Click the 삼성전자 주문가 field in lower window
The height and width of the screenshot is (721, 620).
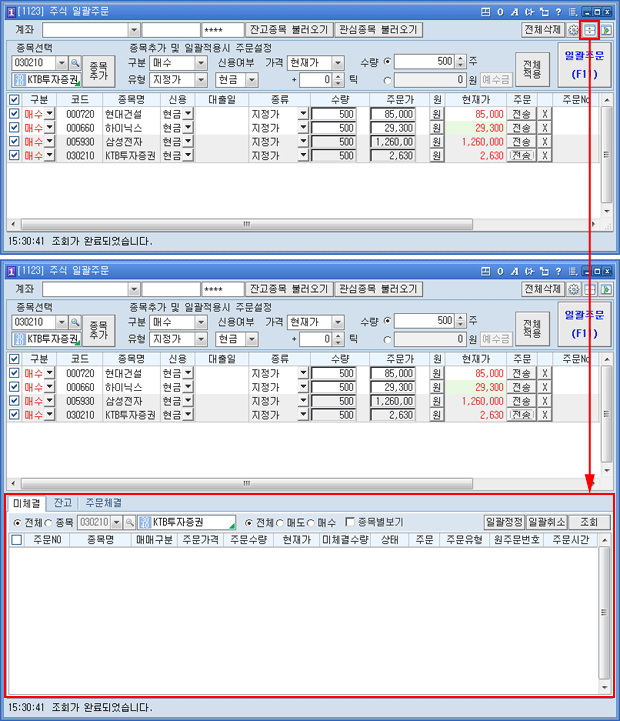coord(392,400)
